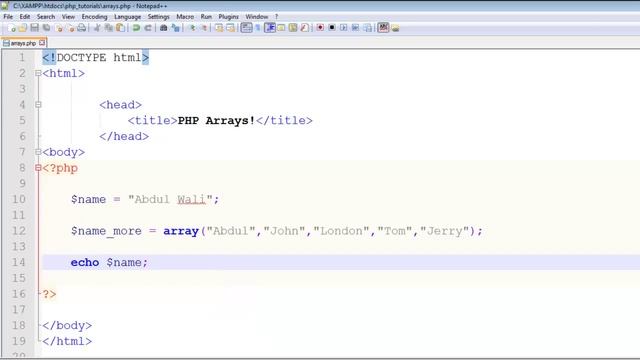Click the Zoom Out toolbar icon
Viewport: 640px width, 360px height.
pyautogui.click(x=204, y=28)
